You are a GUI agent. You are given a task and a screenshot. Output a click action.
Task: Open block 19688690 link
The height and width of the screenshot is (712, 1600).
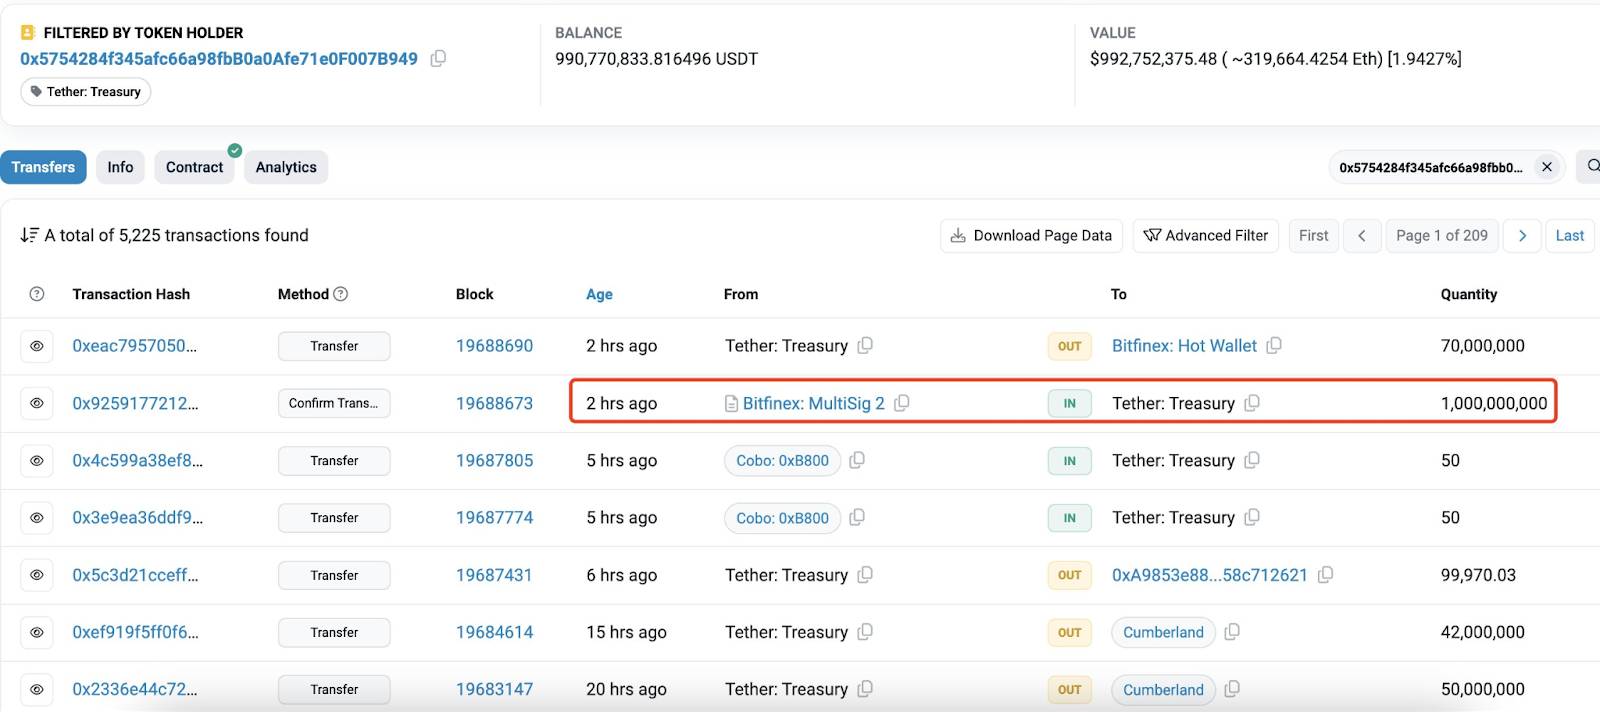tap(494, 346)
